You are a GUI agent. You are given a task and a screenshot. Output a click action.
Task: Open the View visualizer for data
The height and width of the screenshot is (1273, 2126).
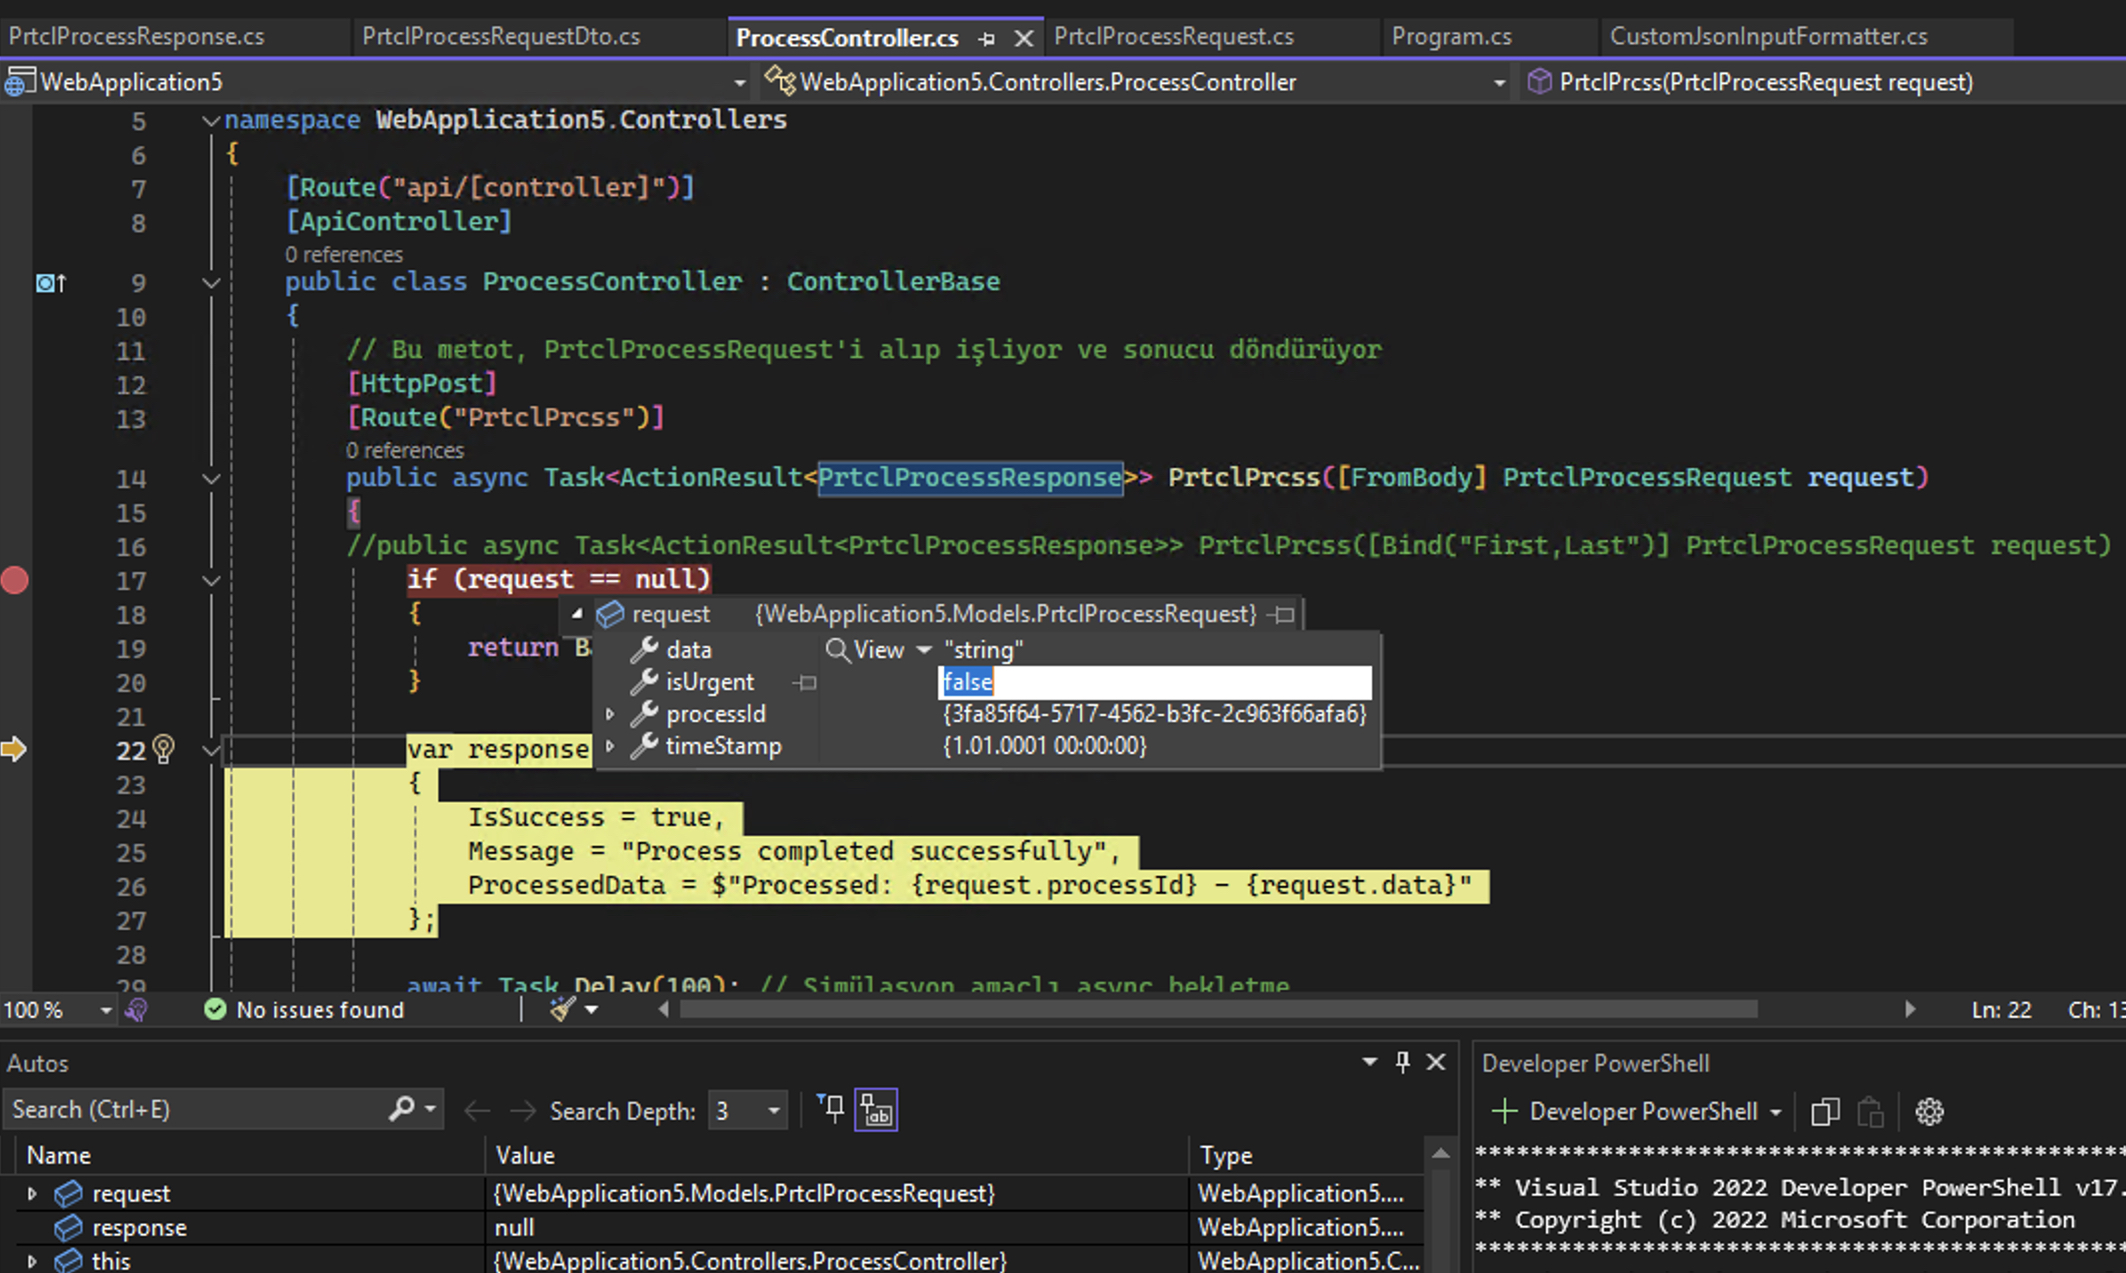865,650
